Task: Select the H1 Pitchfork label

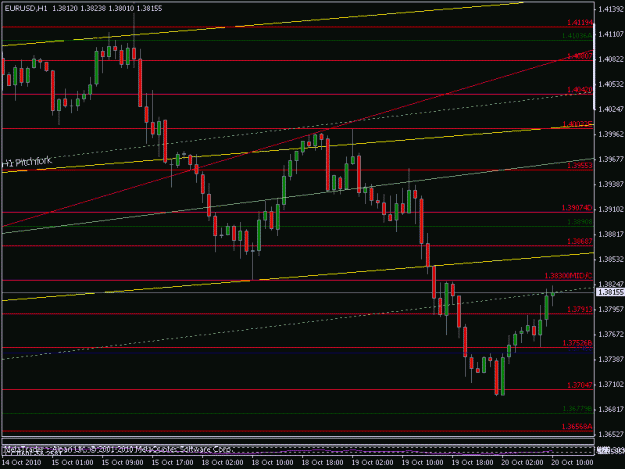Action: tap(27, 161)
